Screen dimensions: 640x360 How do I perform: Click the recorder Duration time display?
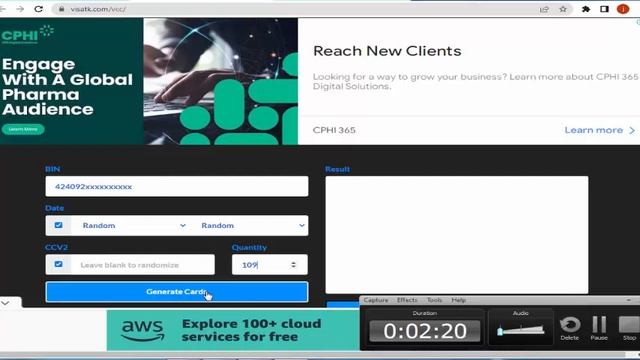(x=424, y=331)
